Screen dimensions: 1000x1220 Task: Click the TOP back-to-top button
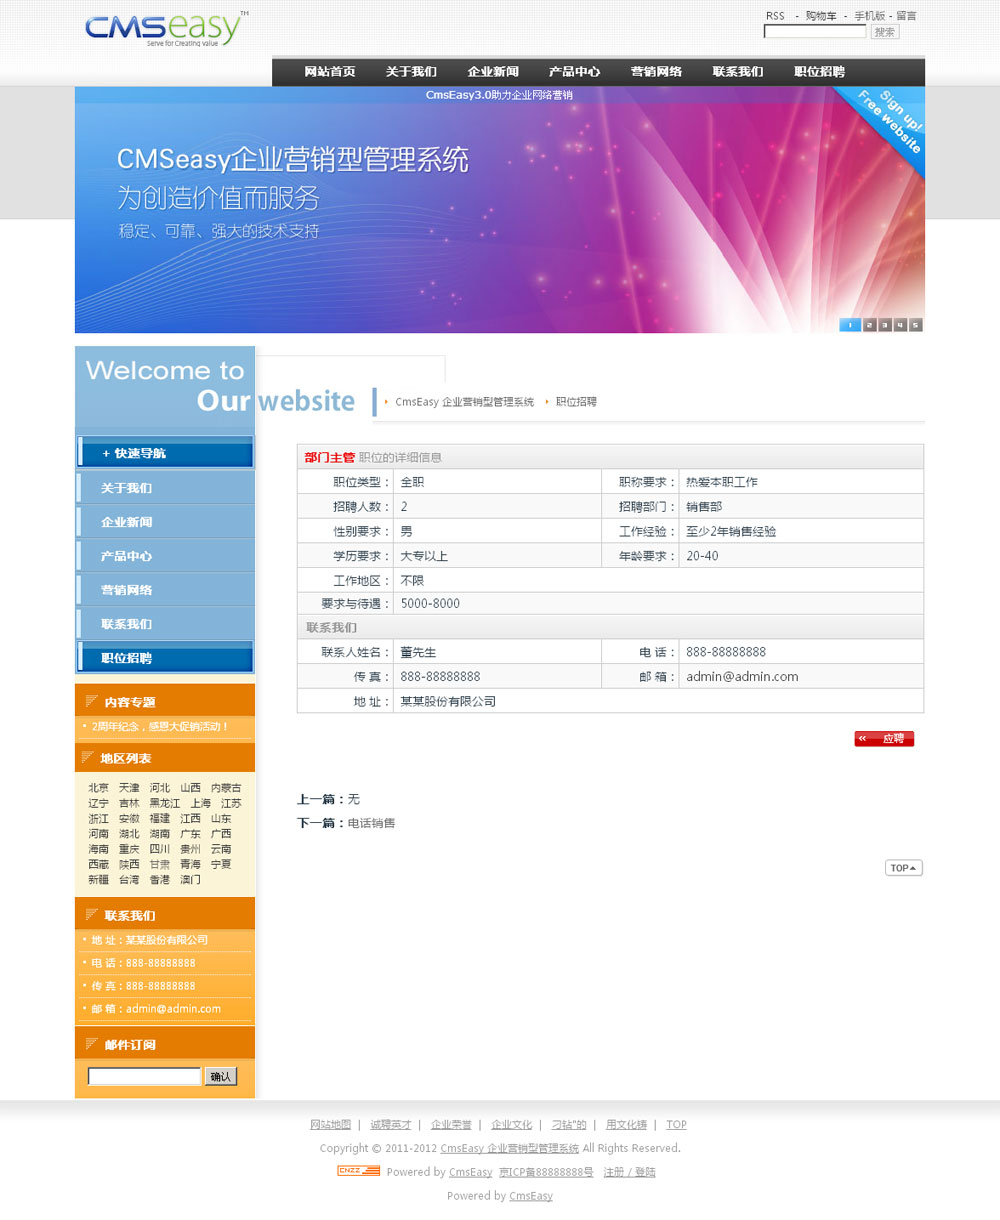point(903,868)
